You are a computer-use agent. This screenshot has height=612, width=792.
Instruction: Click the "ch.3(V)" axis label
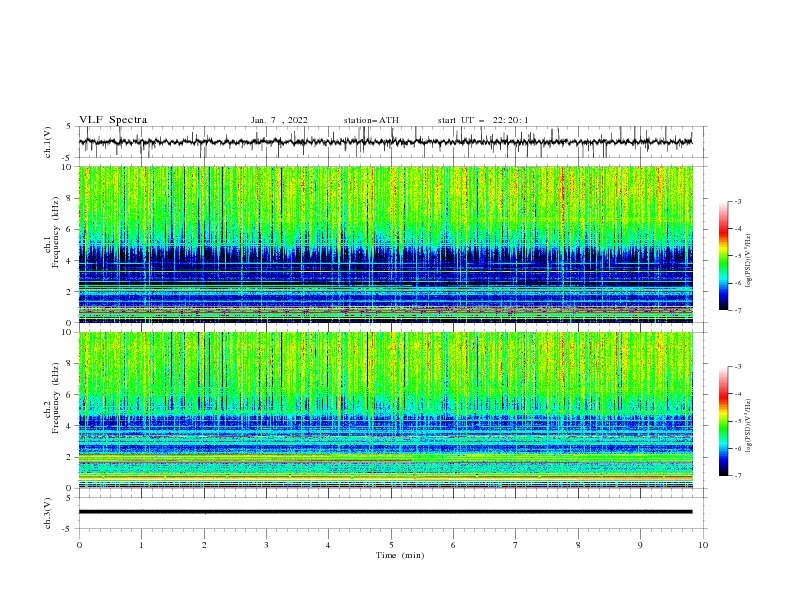(48, 513)
